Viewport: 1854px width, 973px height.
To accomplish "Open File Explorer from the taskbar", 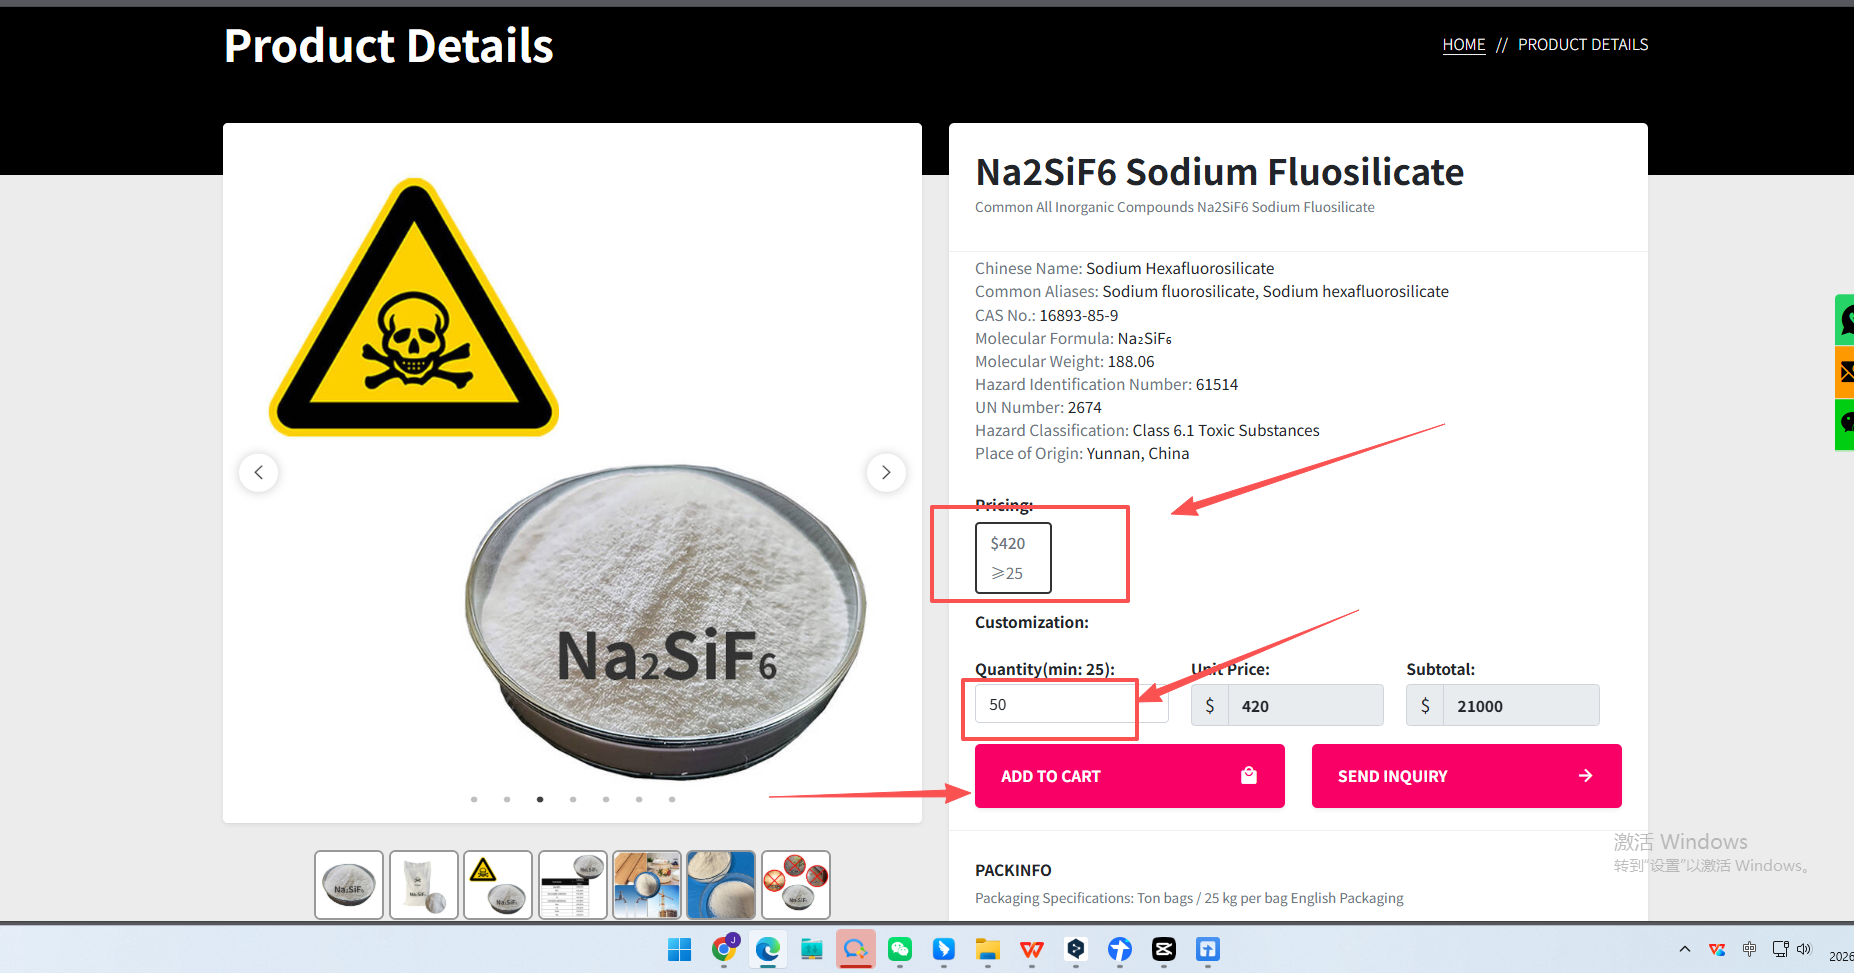I will point(988,949).
